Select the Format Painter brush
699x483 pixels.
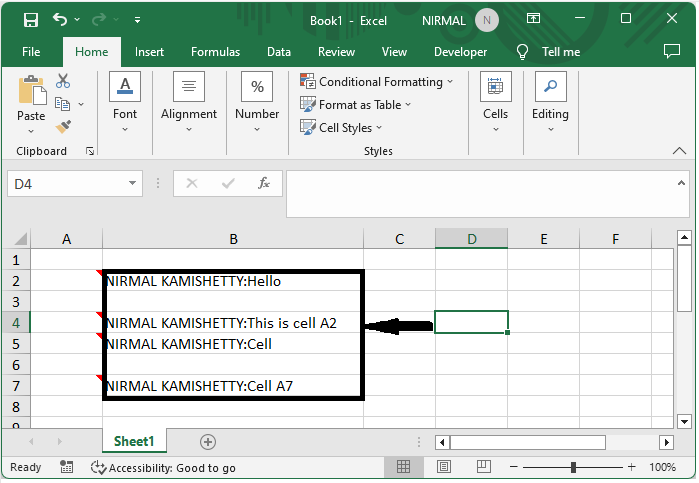pos(63,127)
